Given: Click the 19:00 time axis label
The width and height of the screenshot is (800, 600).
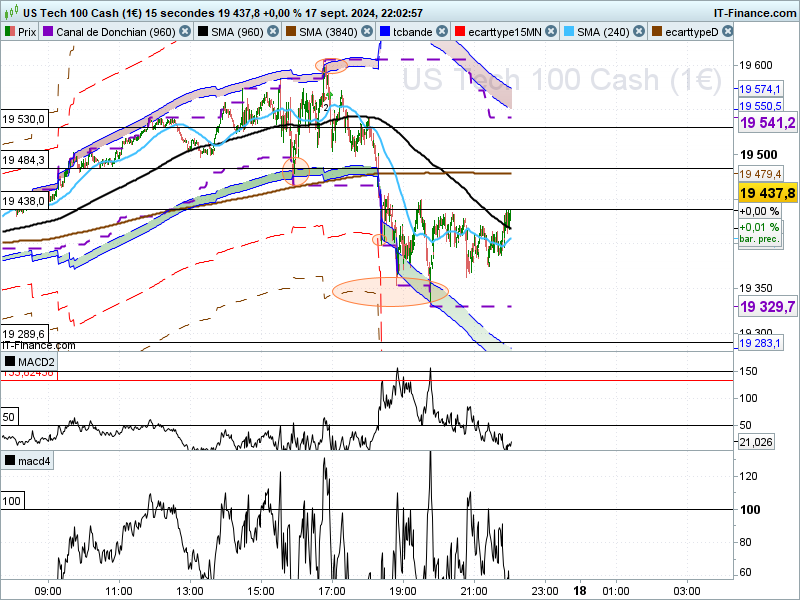Looking at the screenshot, I should (x=403, y=591).
